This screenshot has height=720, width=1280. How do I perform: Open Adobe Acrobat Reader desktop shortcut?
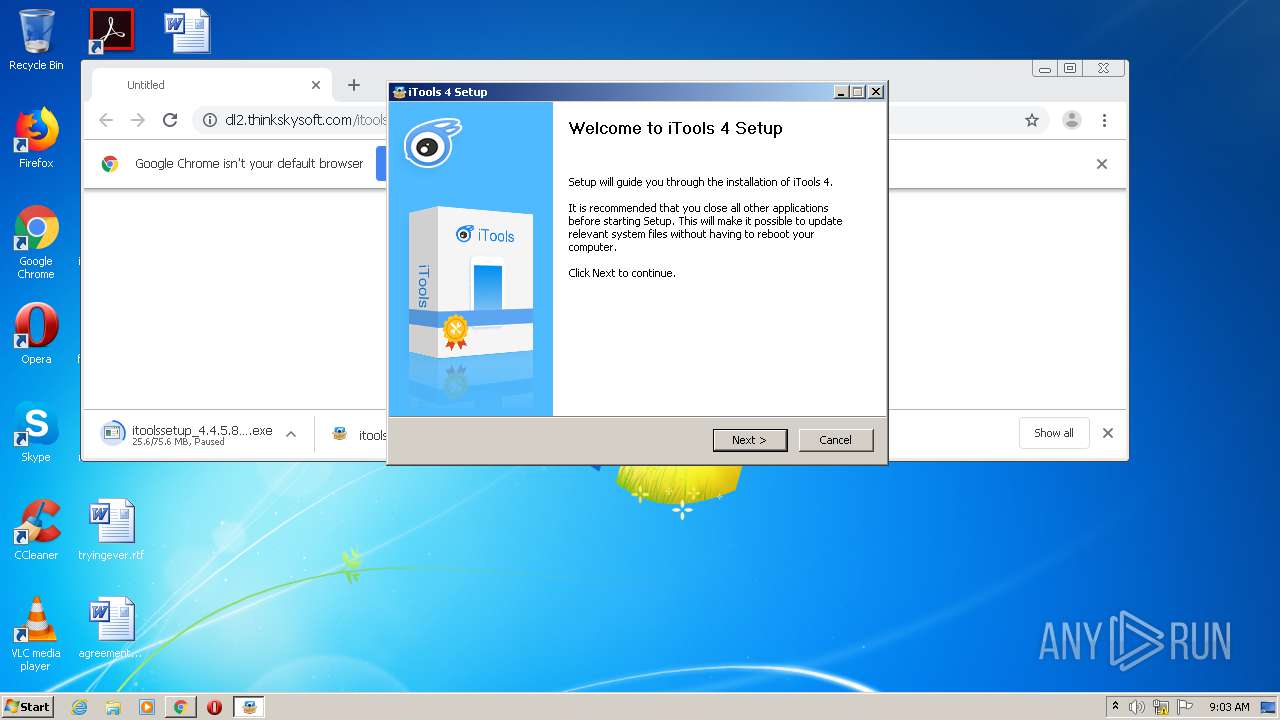point(111,31)
